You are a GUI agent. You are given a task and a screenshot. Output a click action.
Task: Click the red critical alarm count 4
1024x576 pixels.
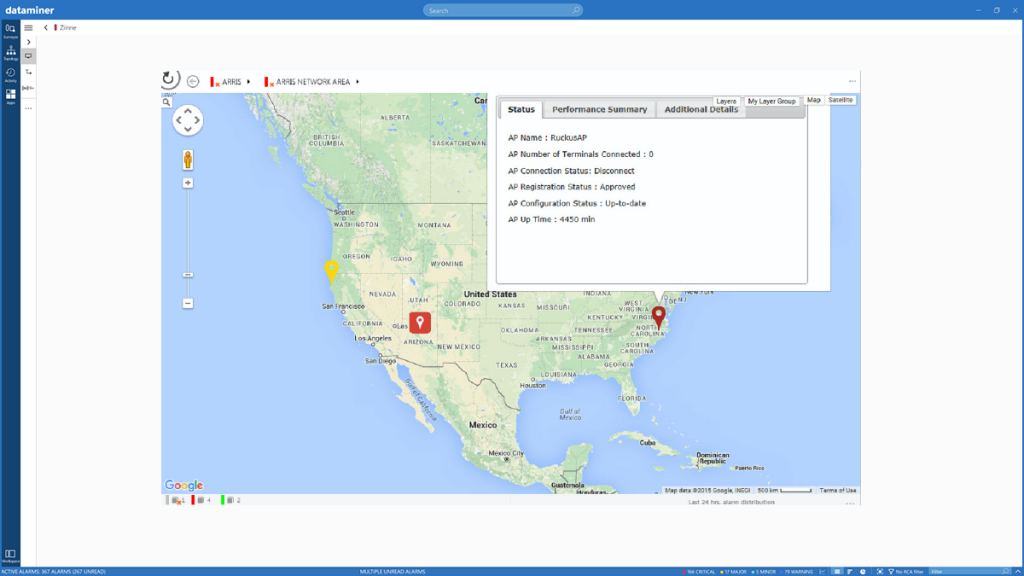pyautogui.click(x=201, y=500)
